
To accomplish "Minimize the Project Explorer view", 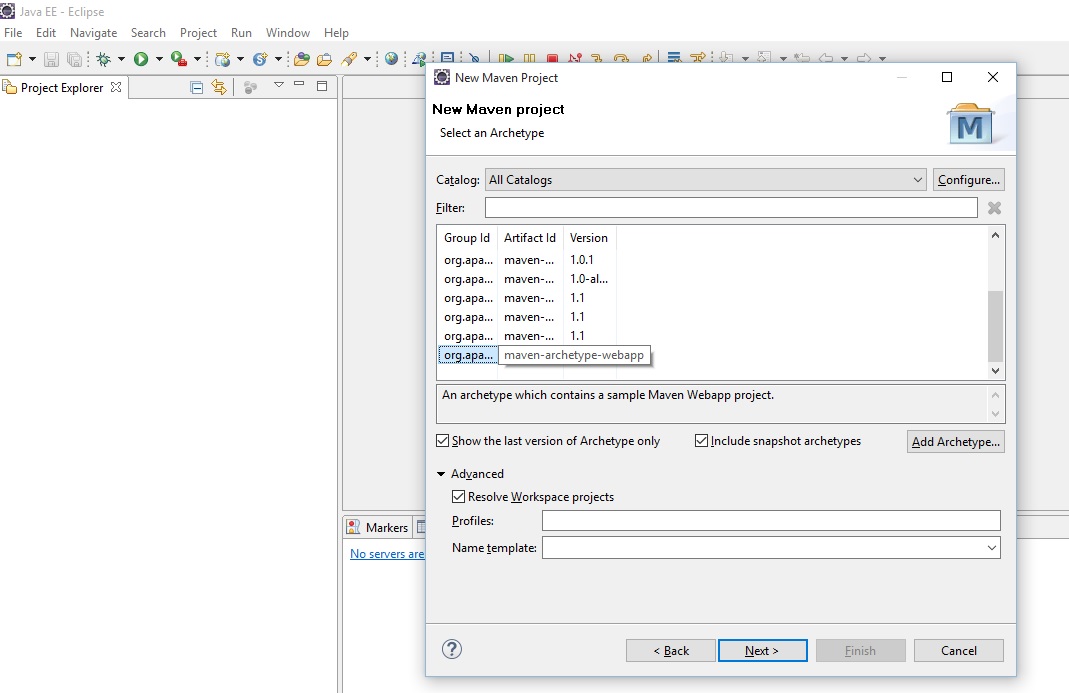I will click(x=299, y=85).
